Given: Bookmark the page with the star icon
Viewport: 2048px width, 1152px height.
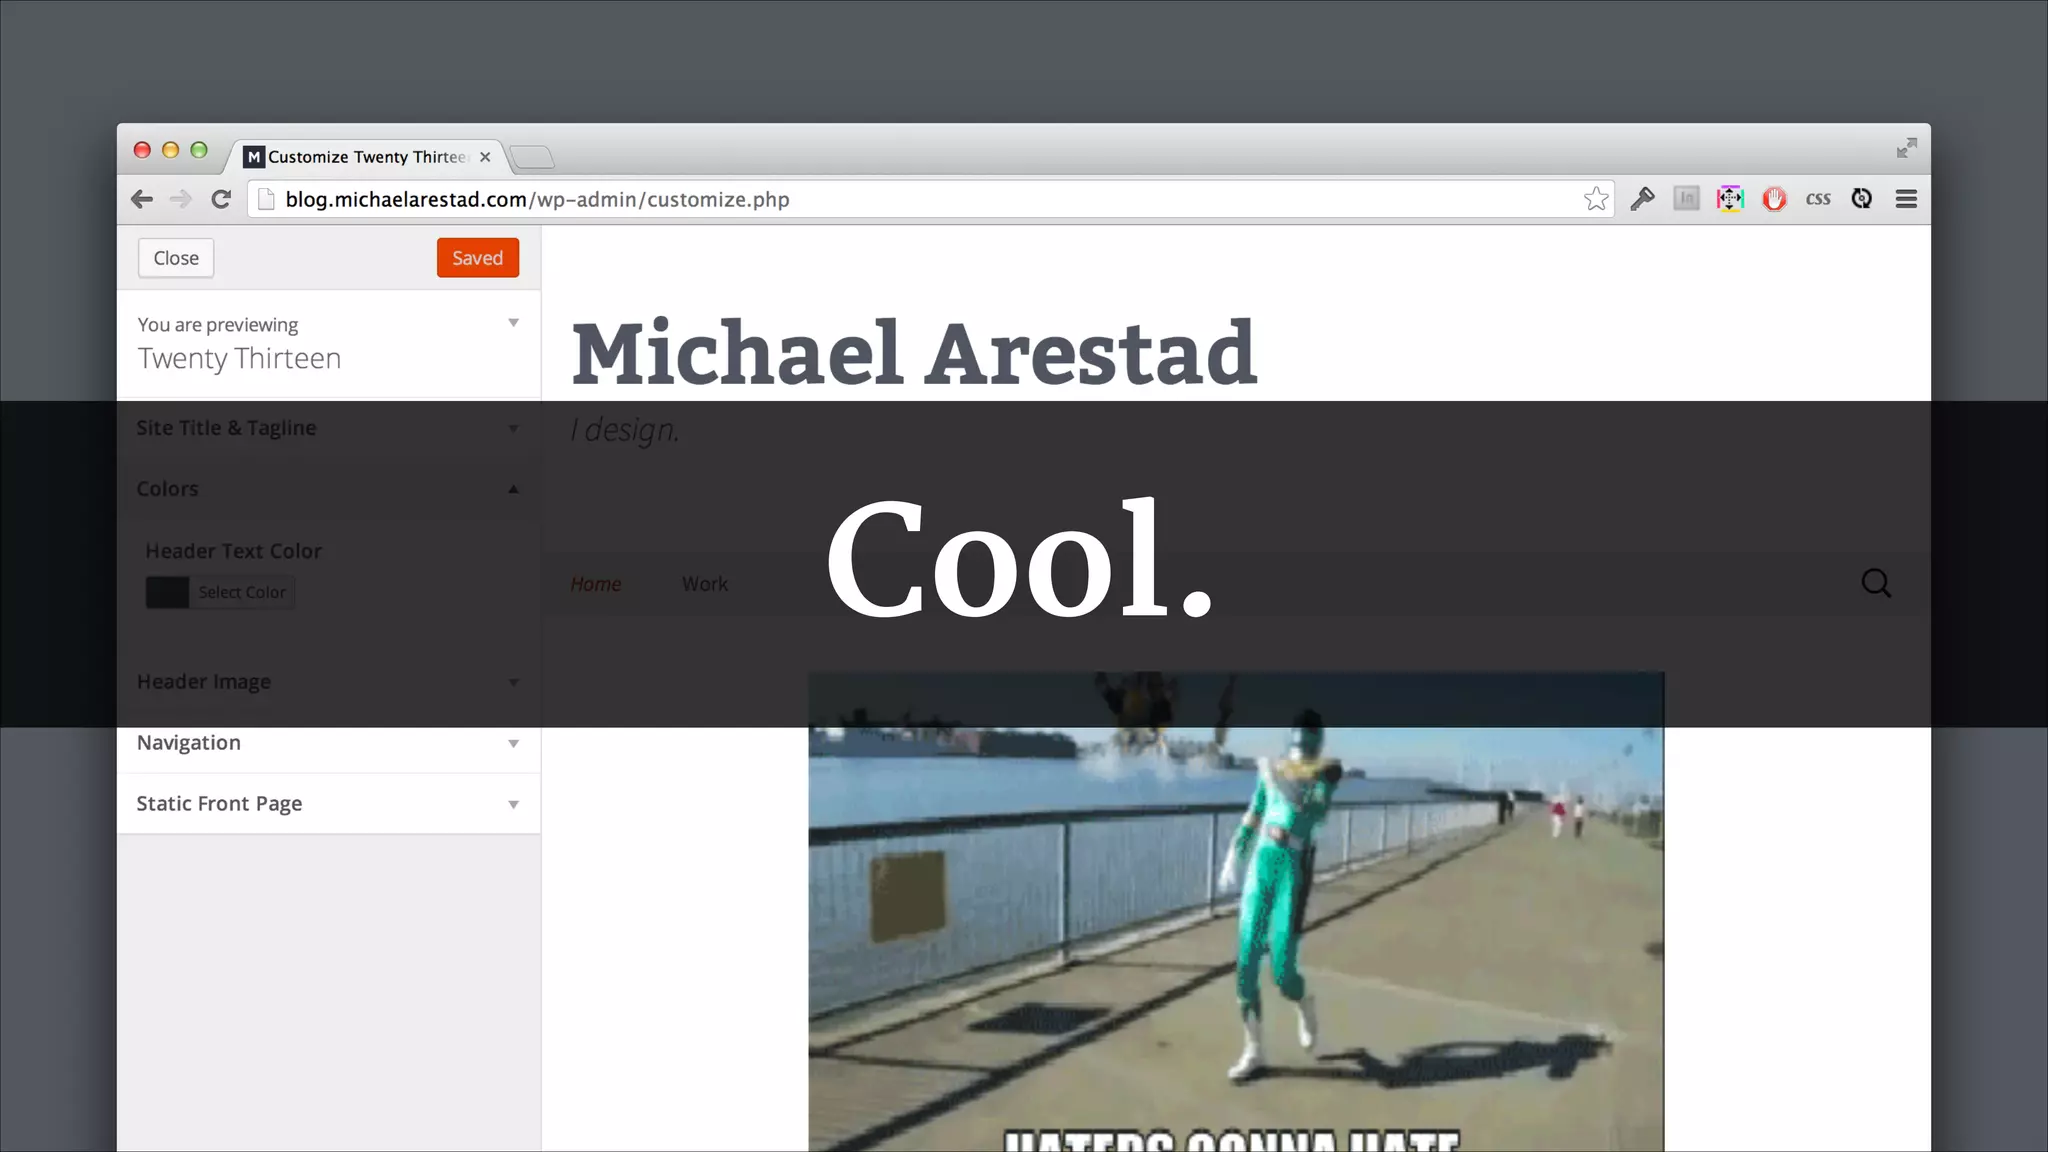Looking at the screenshot, I should [x=1595, y=199].
